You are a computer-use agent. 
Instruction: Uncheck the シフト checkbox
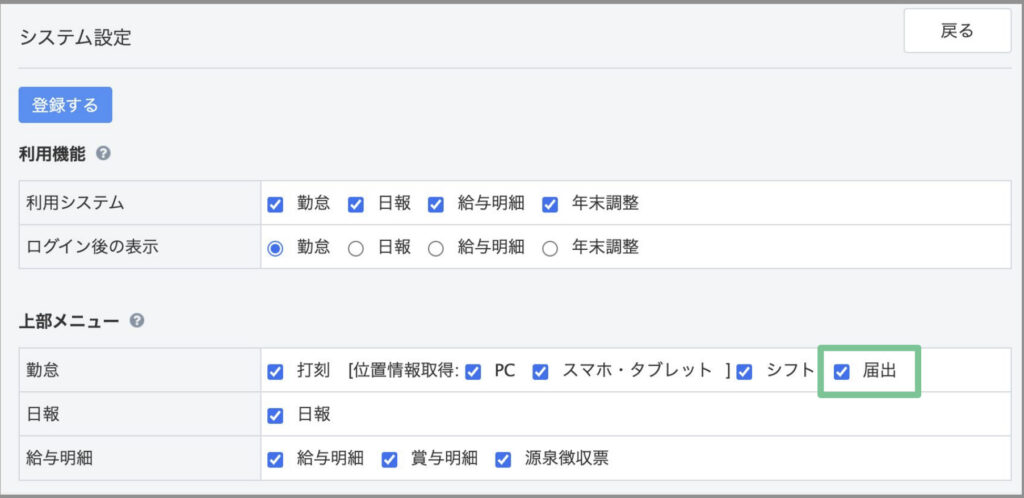744,372
